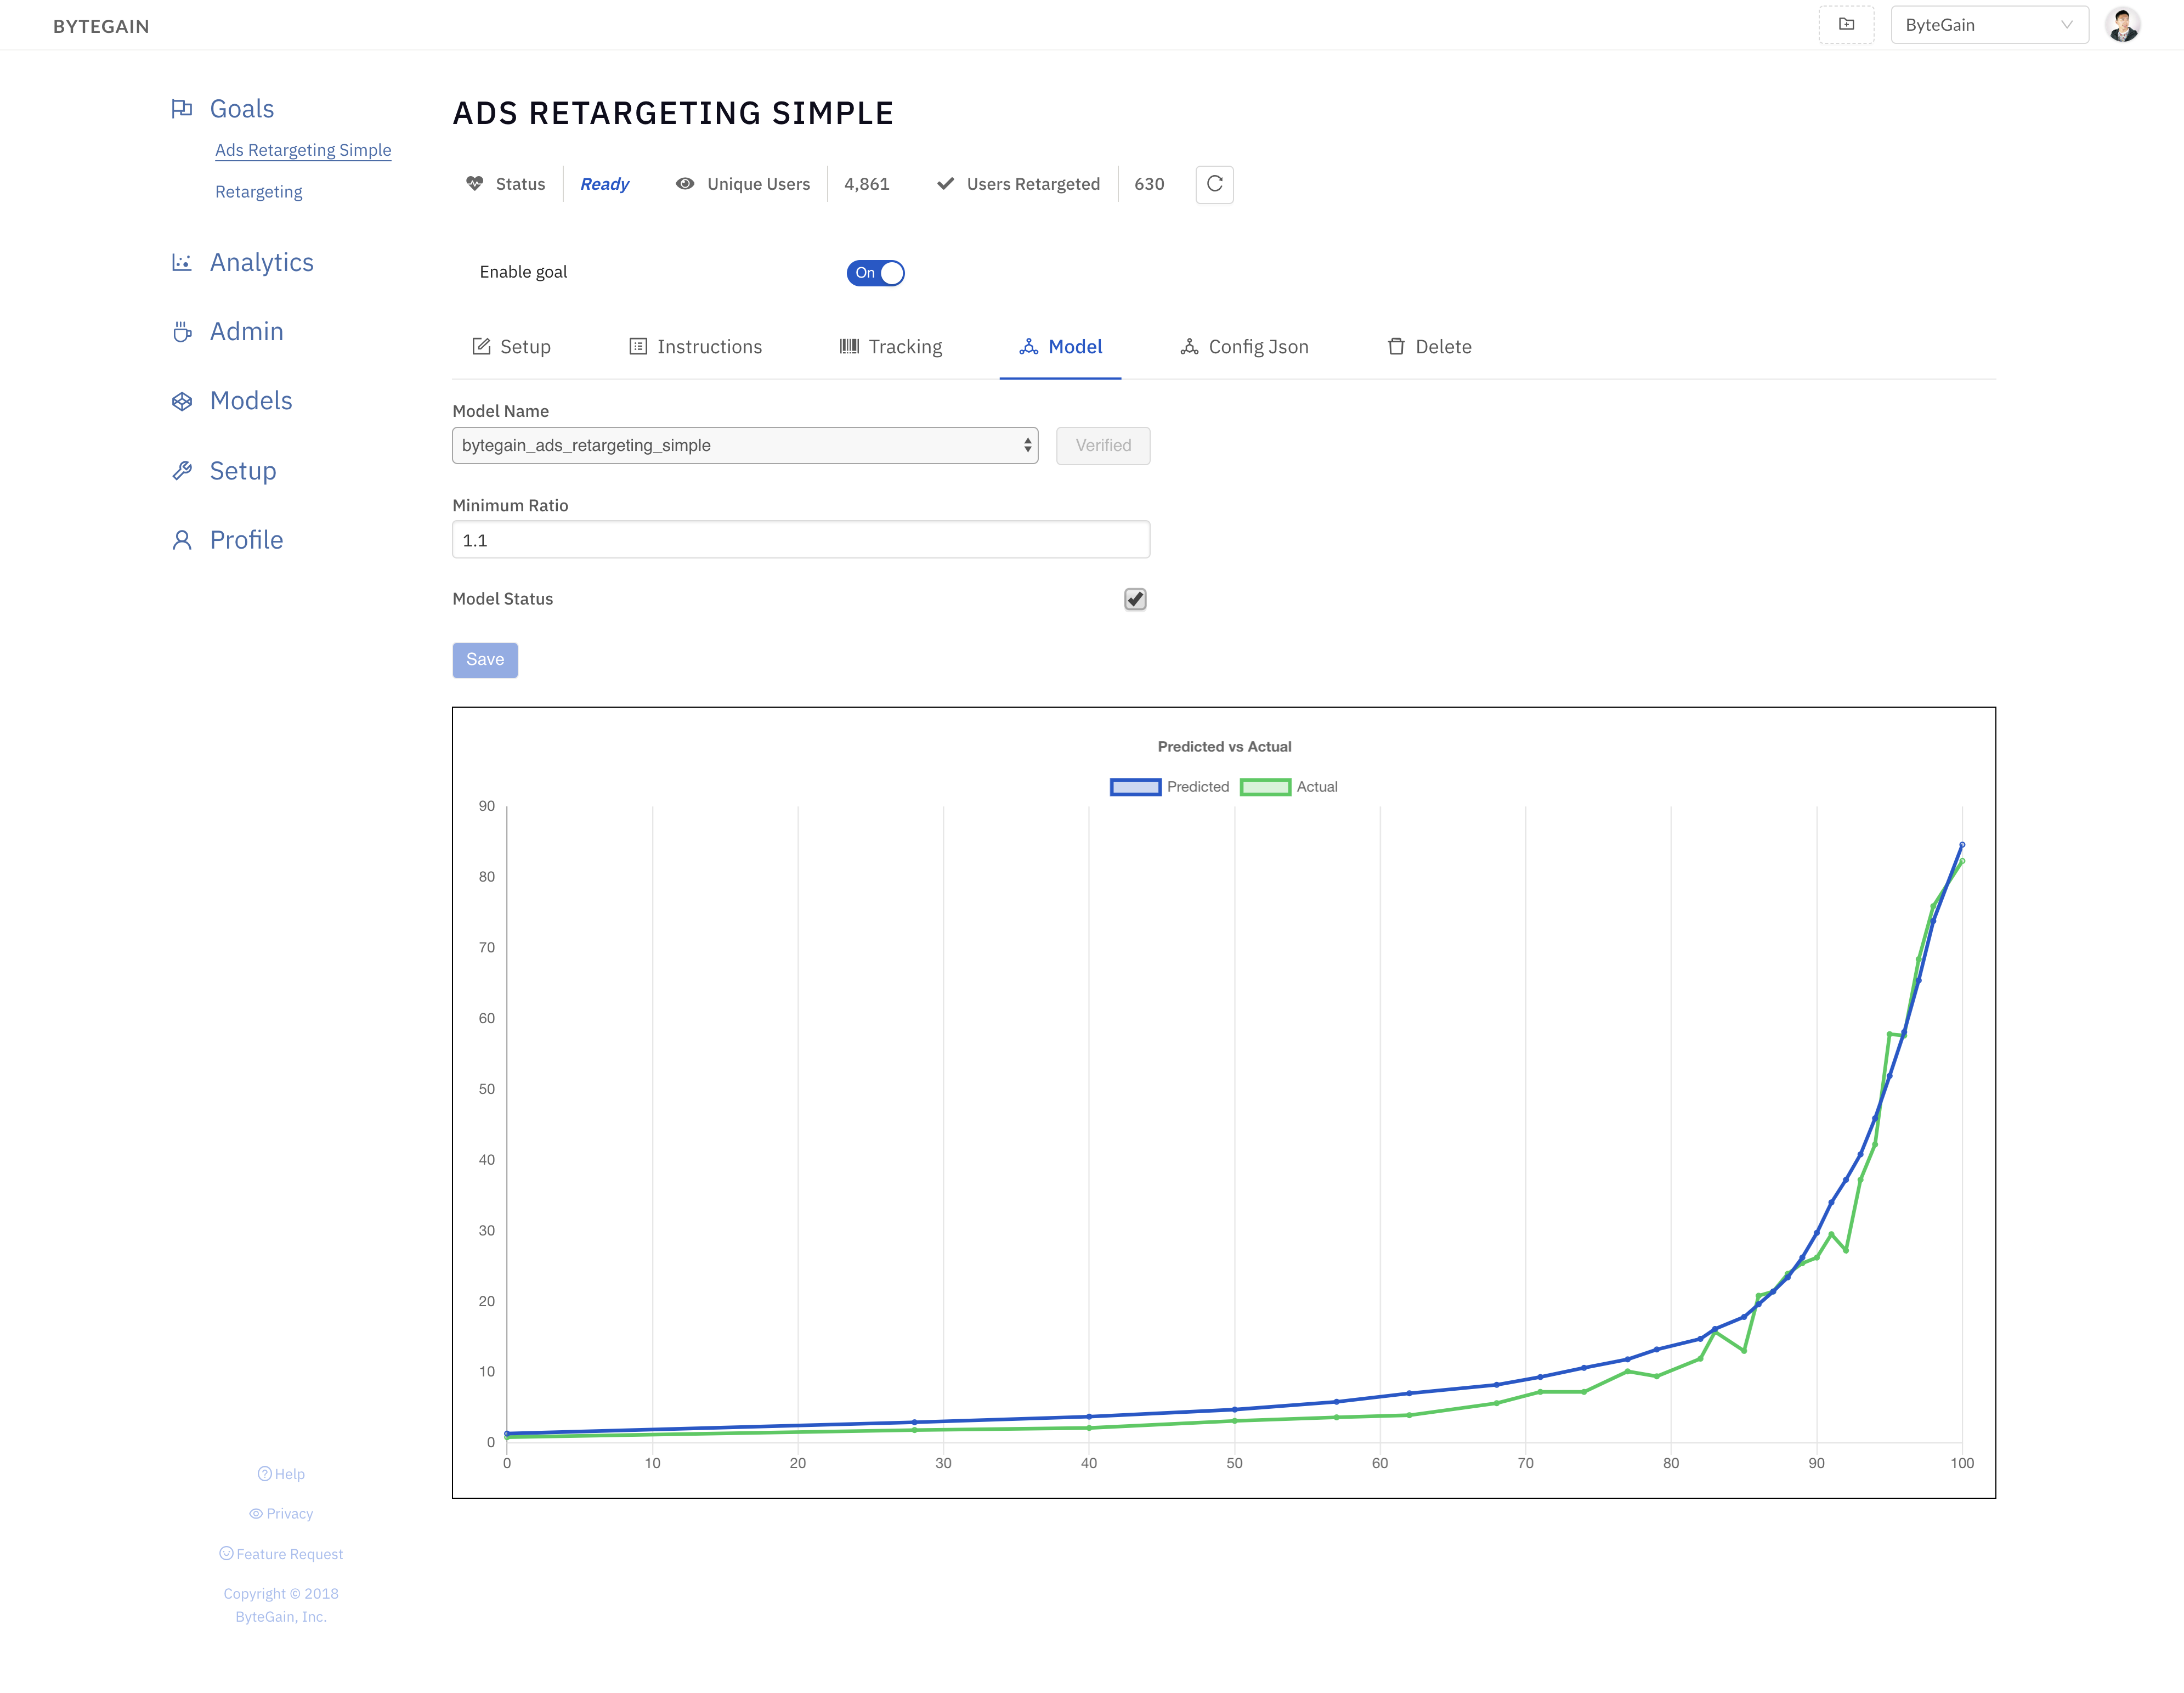The width and height of the screenshot is (2184, 1693).
Task: Click the refresh icon next to 630
Action: click(1214, 184)
